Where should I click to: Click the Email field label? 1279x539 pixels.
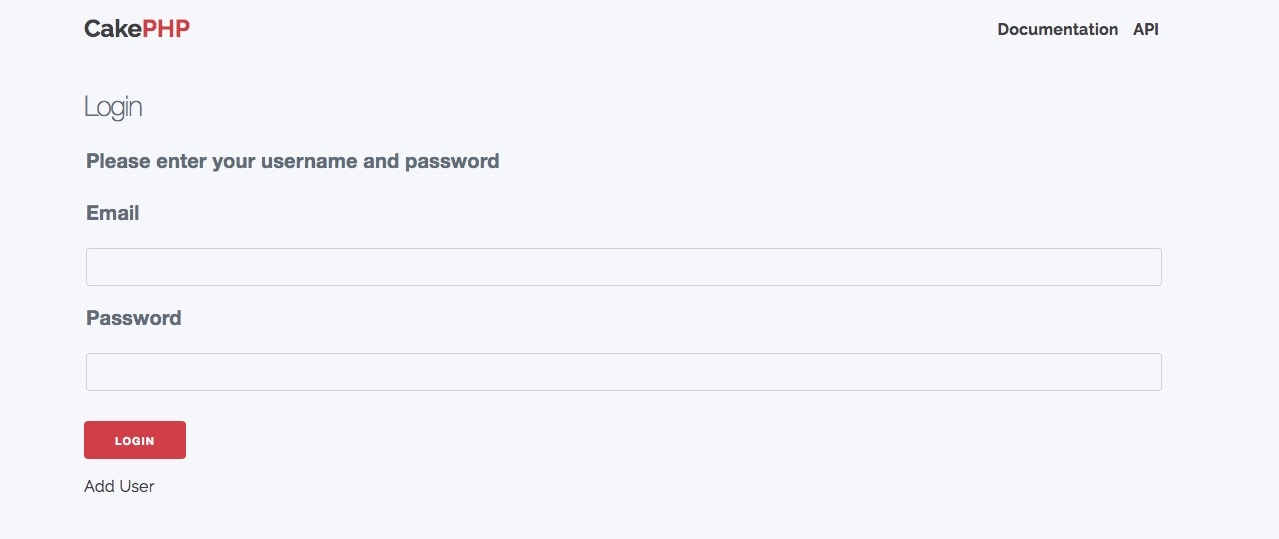(113, 213)
